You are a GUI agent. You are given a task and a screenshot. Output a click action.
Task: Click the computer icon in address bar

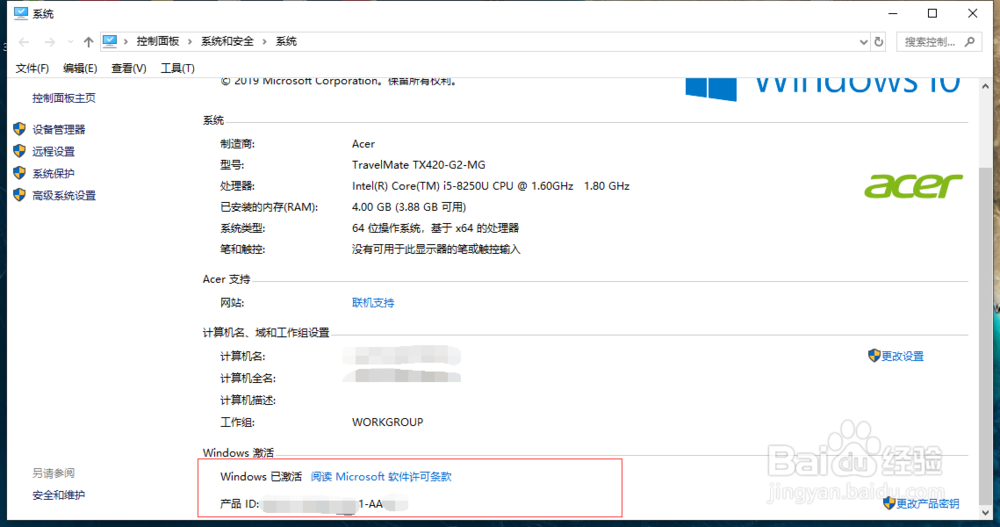110,41
